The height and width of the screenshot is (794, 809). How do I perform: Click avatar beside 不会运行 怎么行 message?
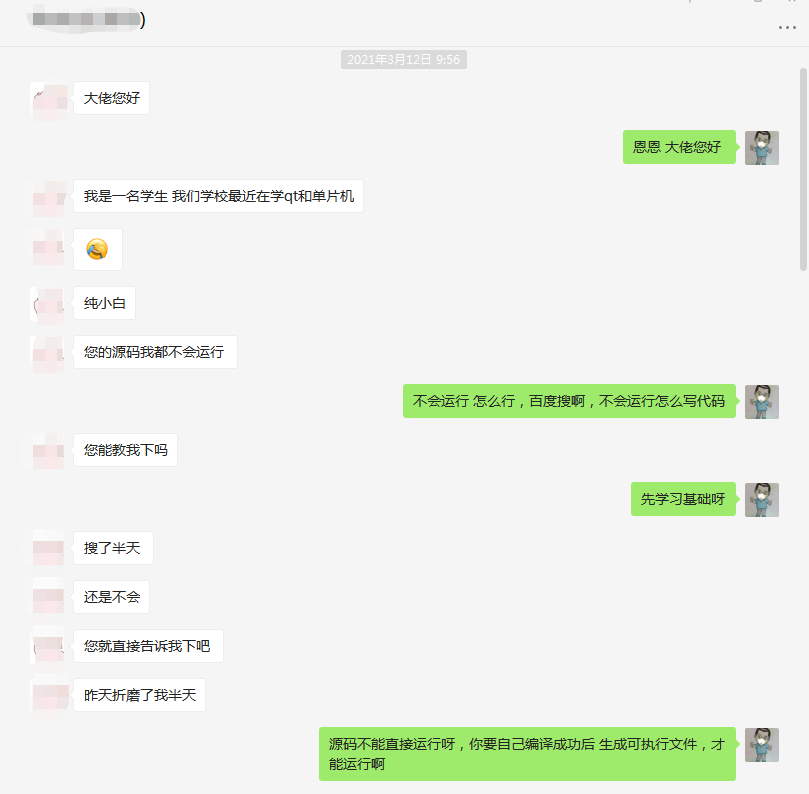point(762,401)
